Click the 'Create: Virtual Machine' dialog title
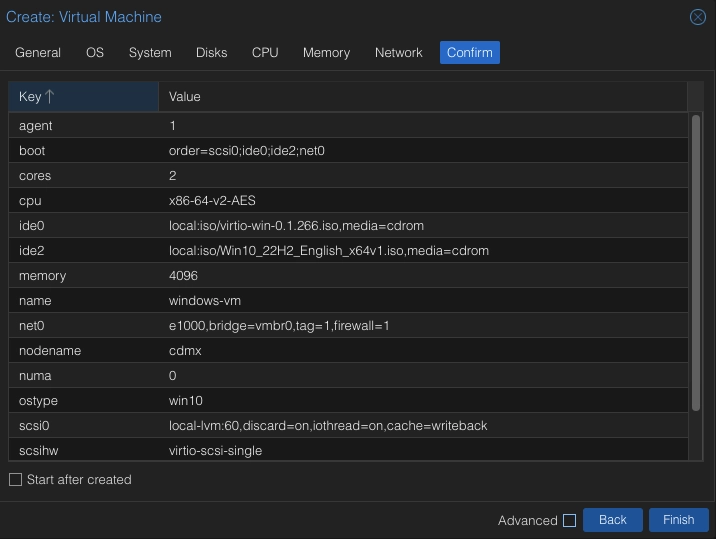Screen dimensions: 716x539 (x=84, y=17)
